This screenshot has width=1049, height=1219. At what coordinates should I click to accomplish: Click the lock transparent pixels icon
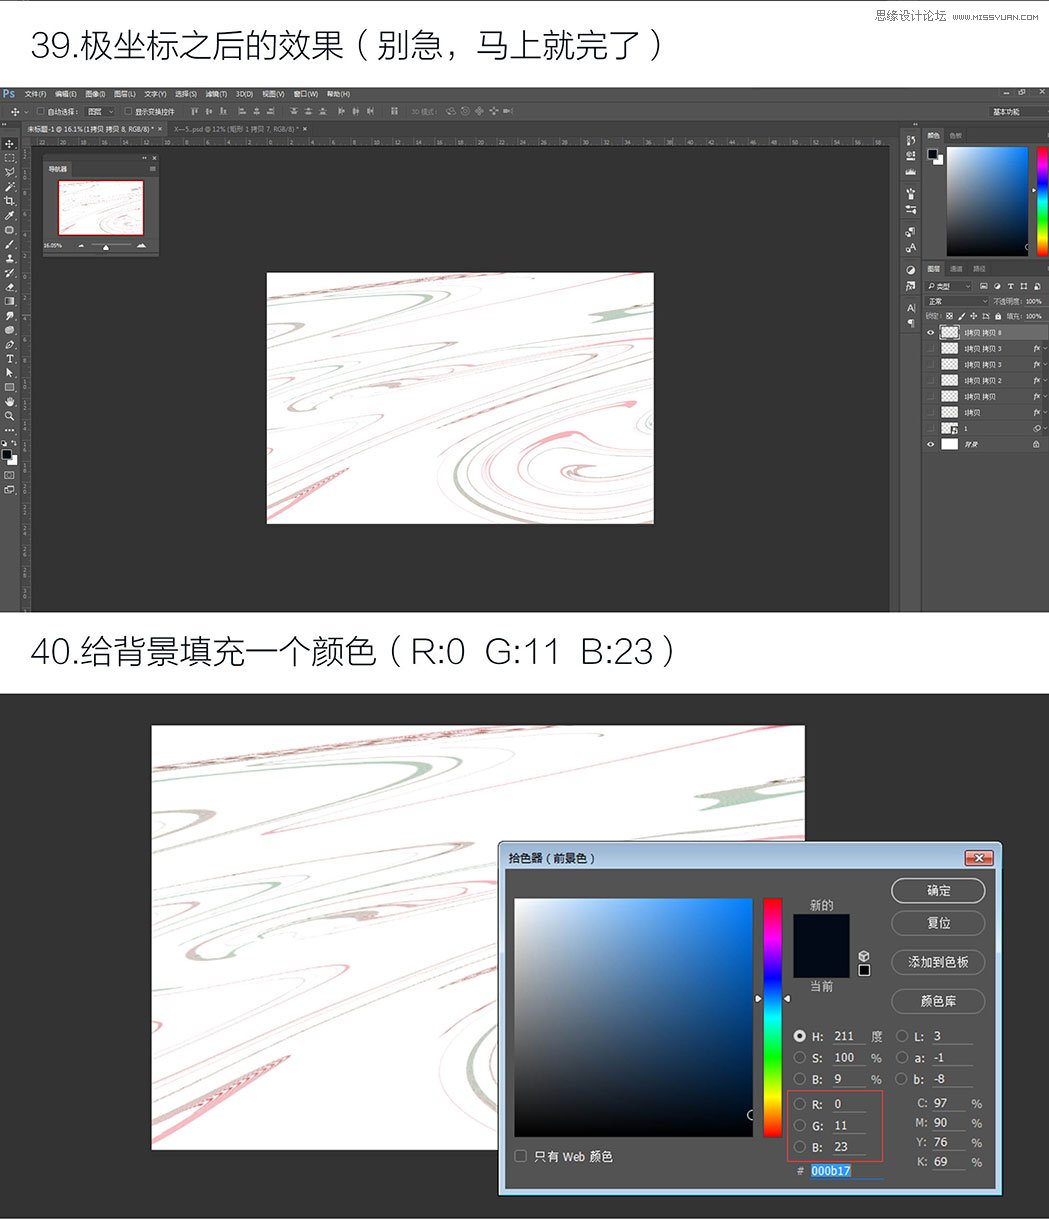point(949,316)
